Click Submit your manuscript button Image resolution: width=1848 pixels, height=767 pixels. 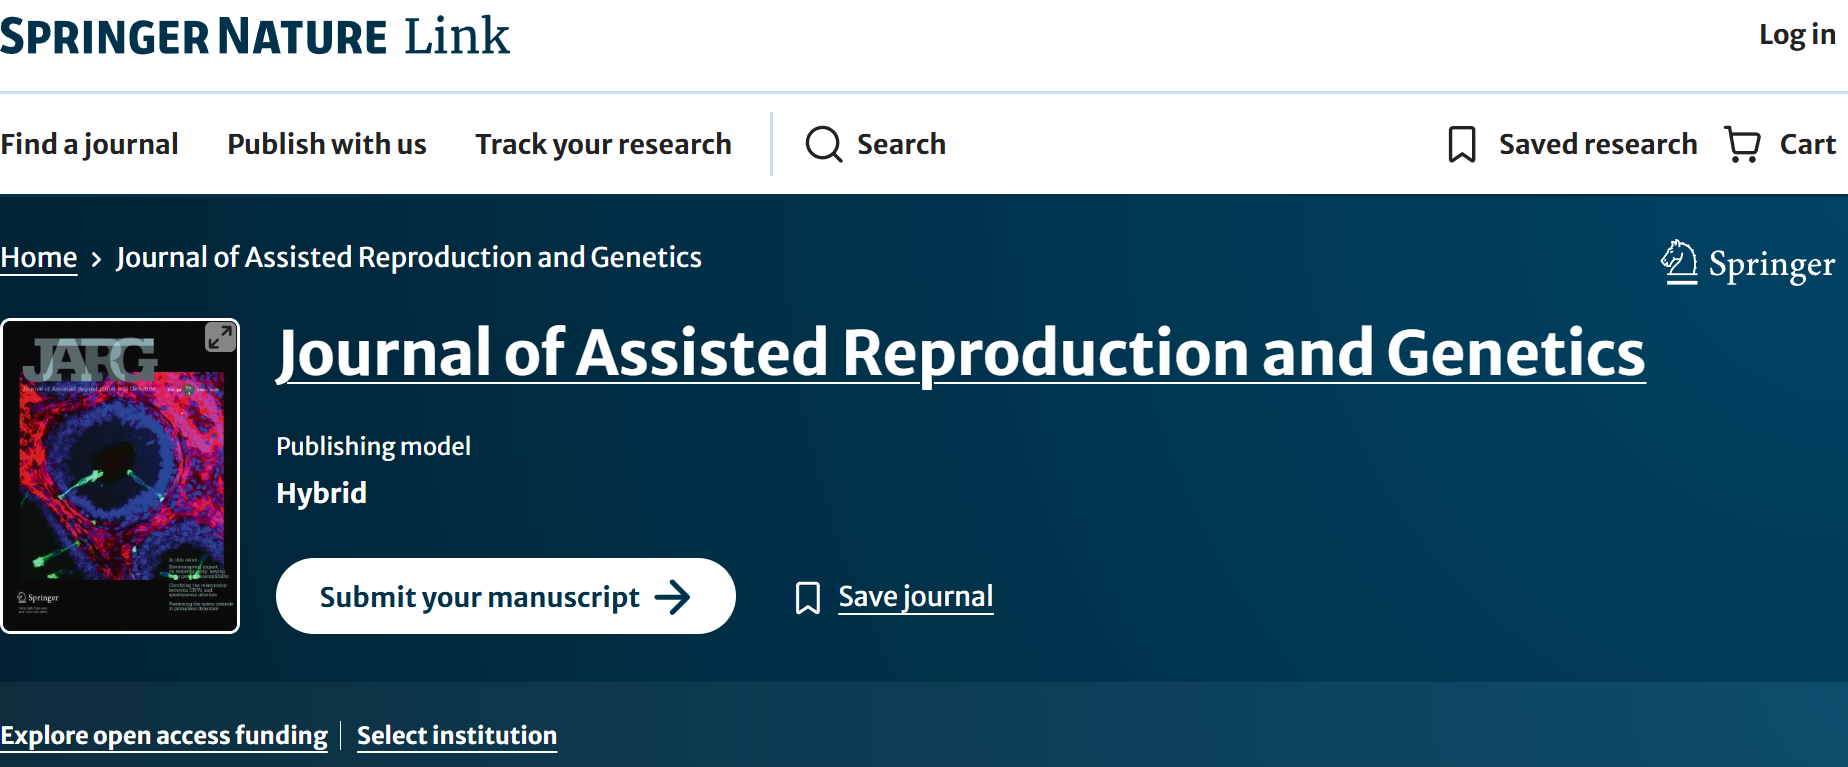click(506, 596)
